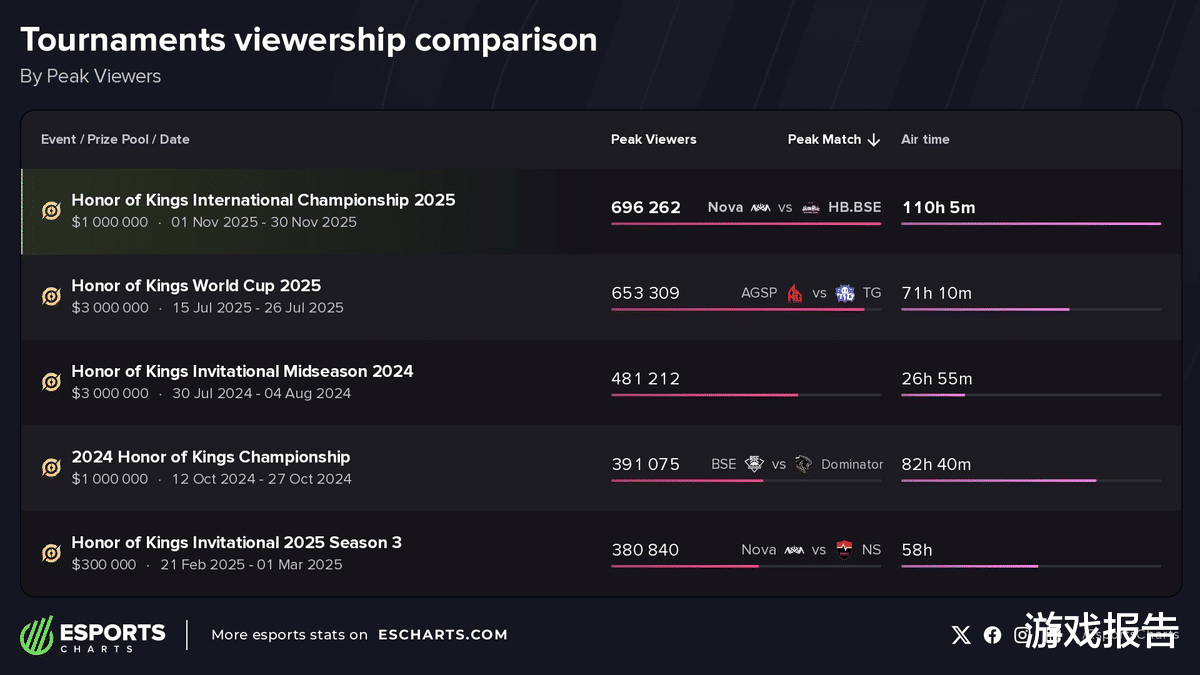Open Honor of Kings World Cup 2025
This screenshot has width=1200, height=675.
[x=196, y=286]
